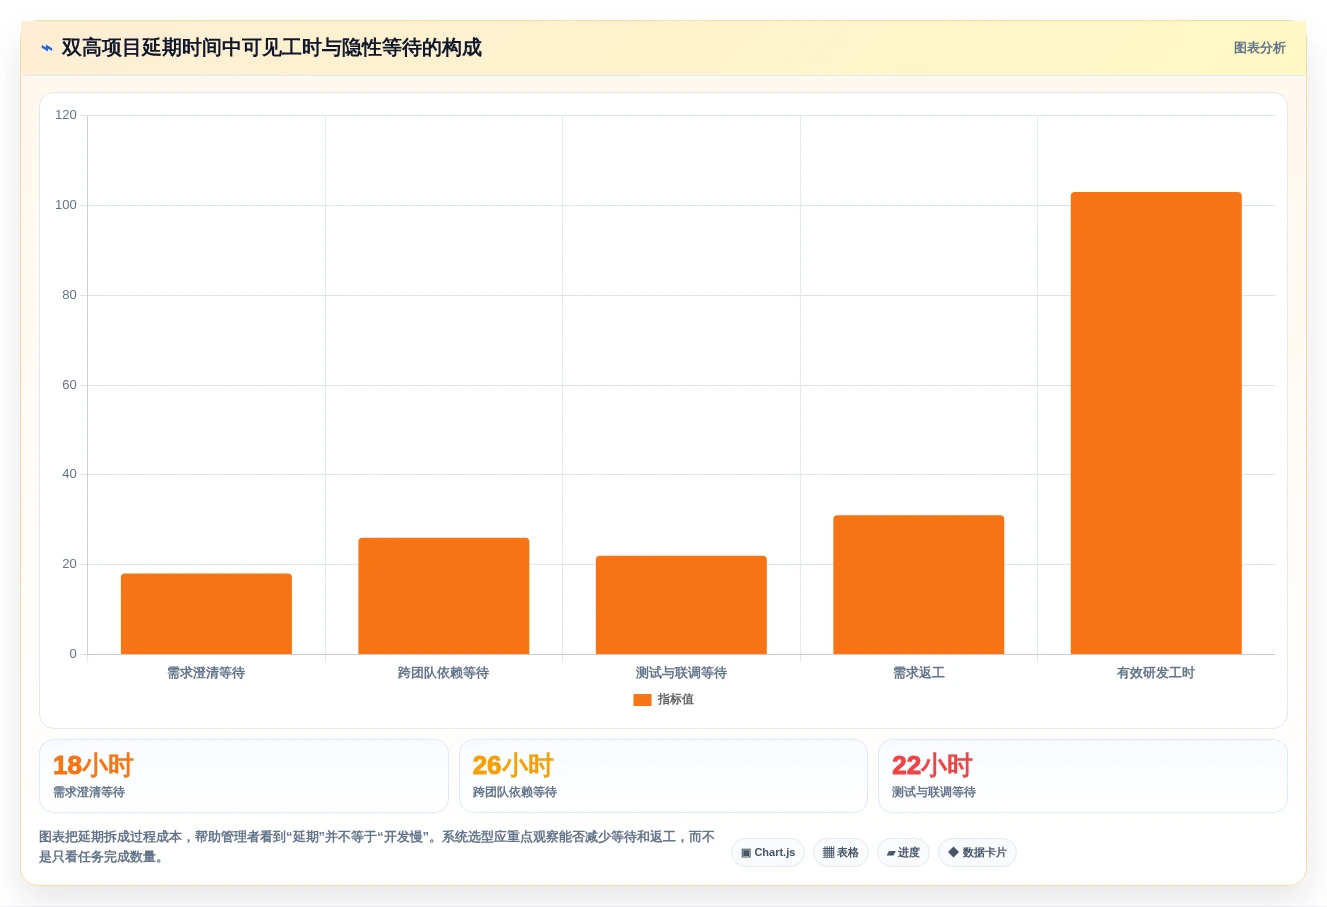
Task: Click the orange legend swatch for 指标值
Action: tap(642, 700)
